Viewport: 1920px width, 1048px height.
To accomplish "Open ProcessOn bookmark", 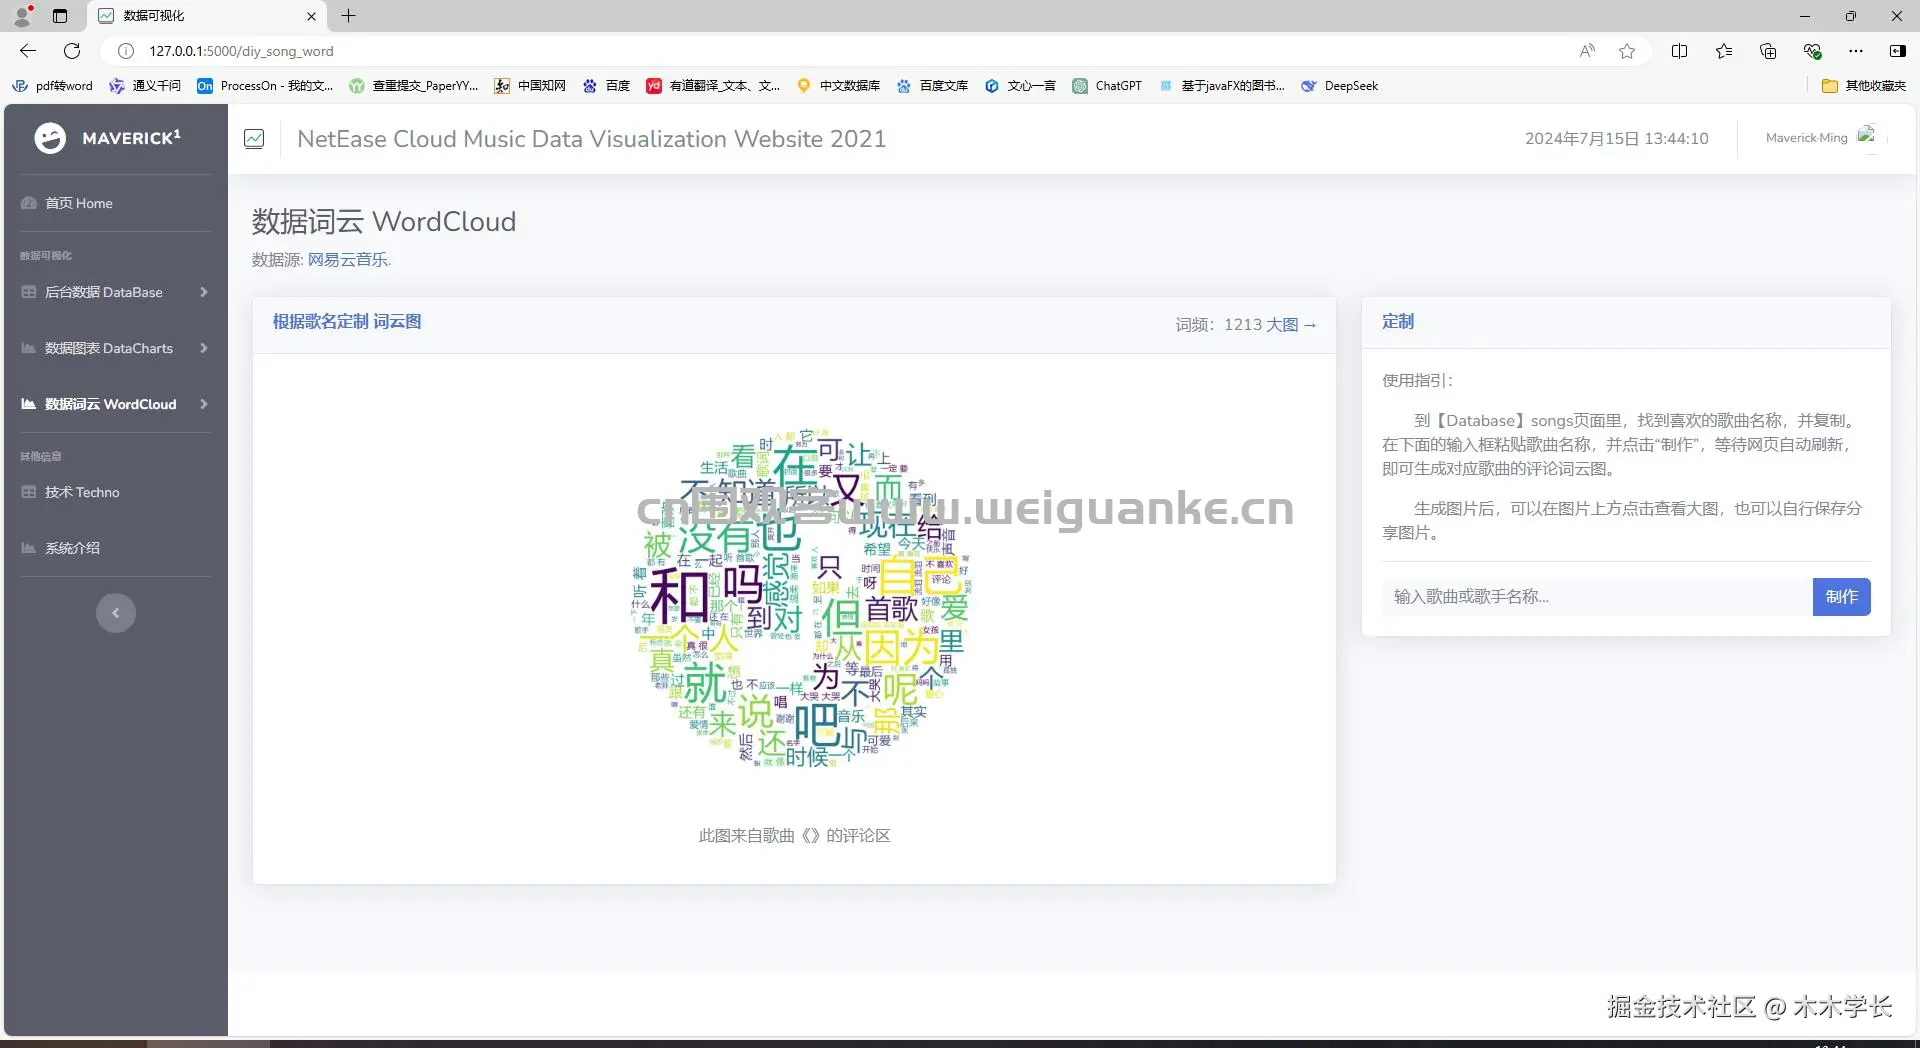I will click(x=265, y=86).
